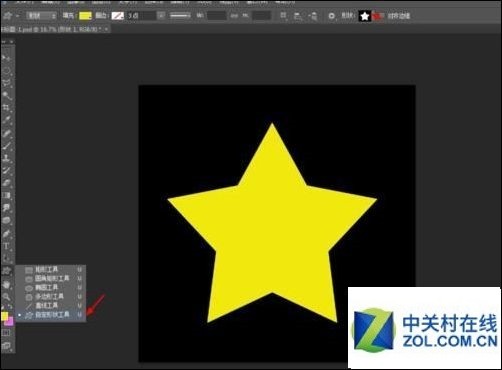Choose Ellipse tool from flyout
Image resolution: width=502 pixels, height=370 pixels.
51,287
